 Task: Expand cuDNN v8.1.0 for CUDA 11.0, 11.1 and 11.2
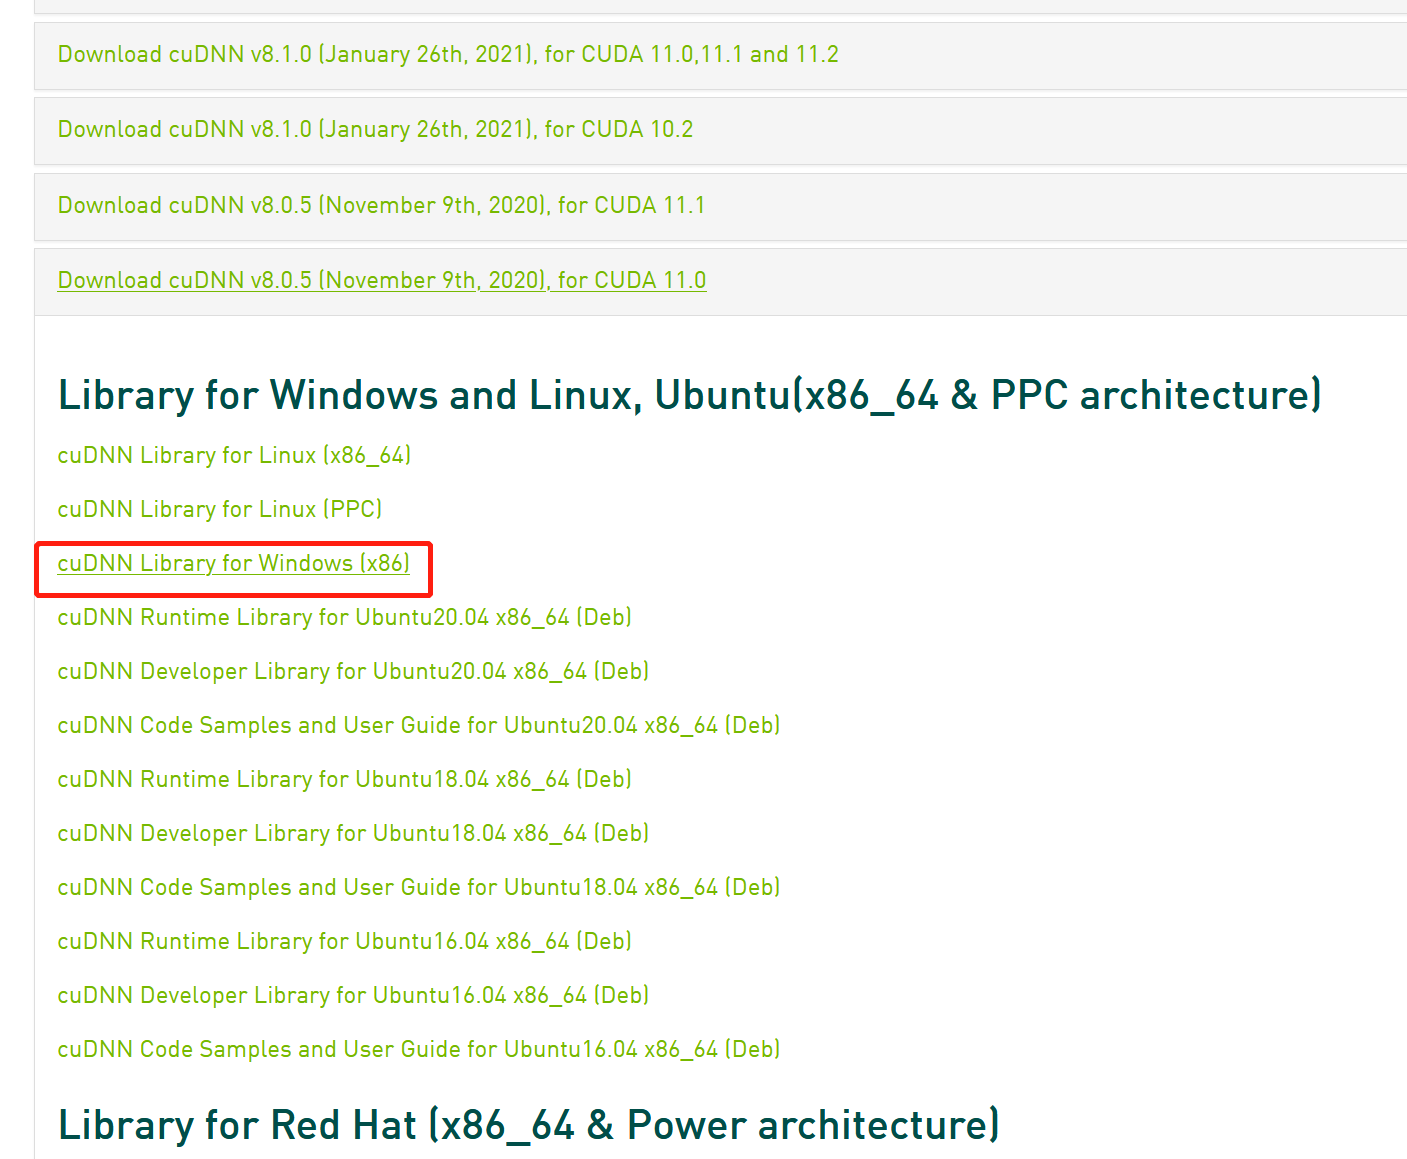448,54
